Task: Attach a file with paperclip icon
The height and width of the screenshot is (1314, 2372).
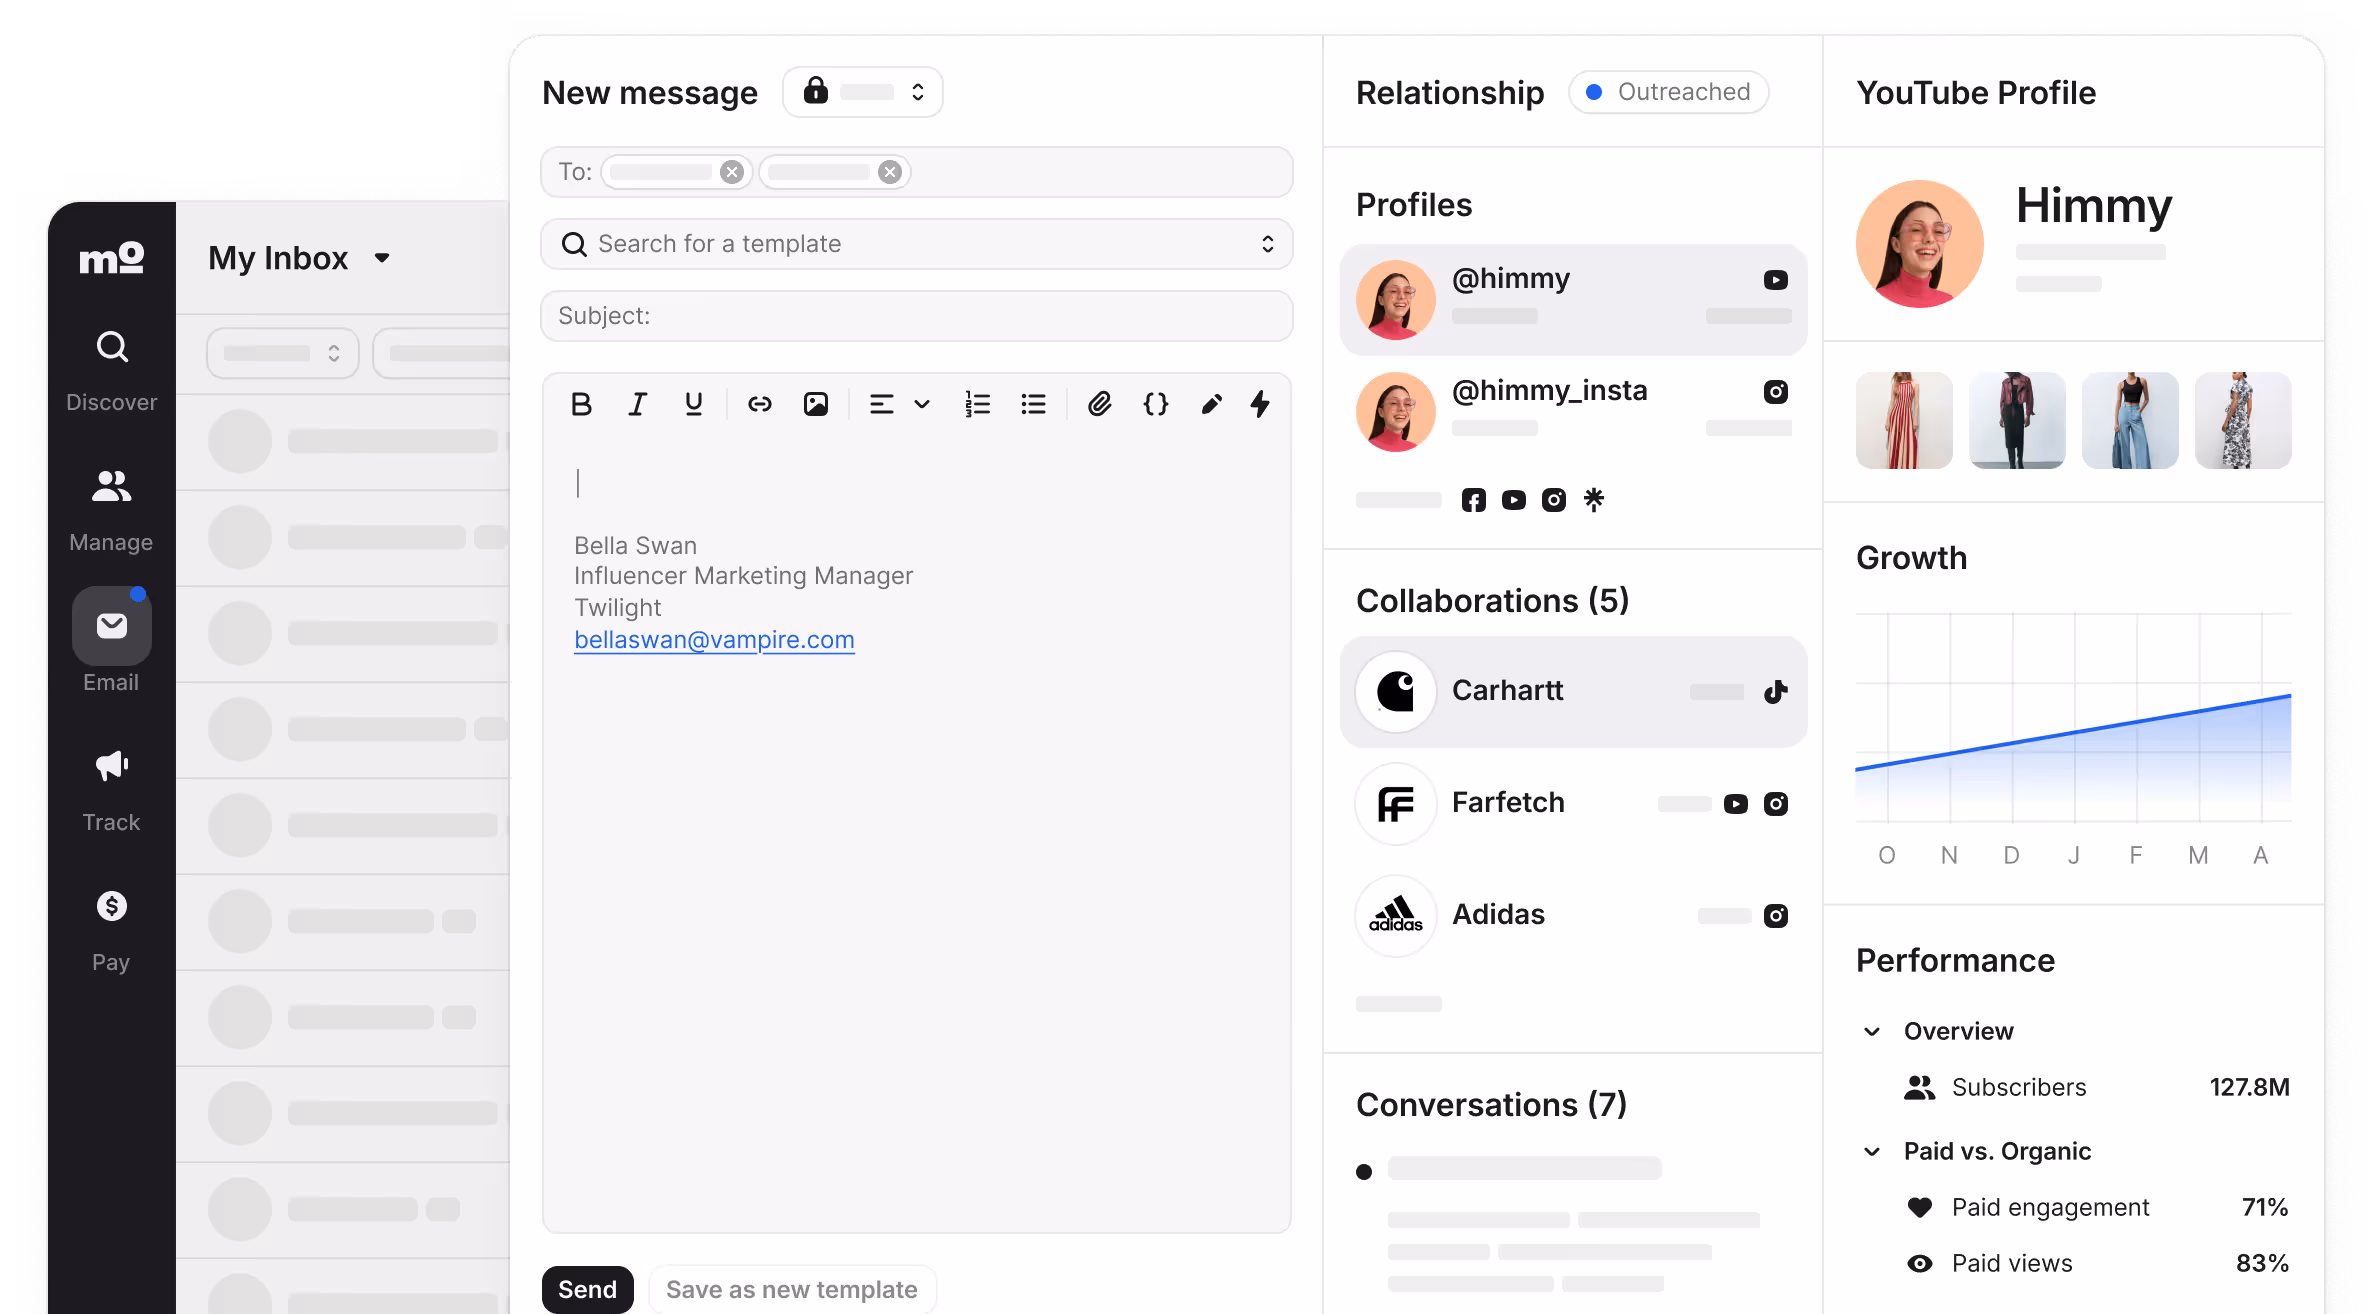Action: click(1100, 404)
